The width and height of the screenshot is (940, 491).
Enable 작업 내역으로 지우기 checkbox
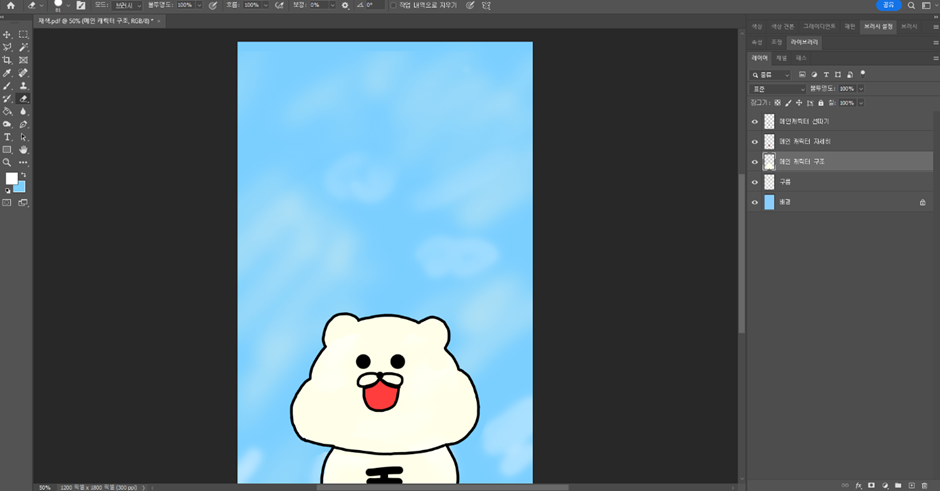pos(393,5)
